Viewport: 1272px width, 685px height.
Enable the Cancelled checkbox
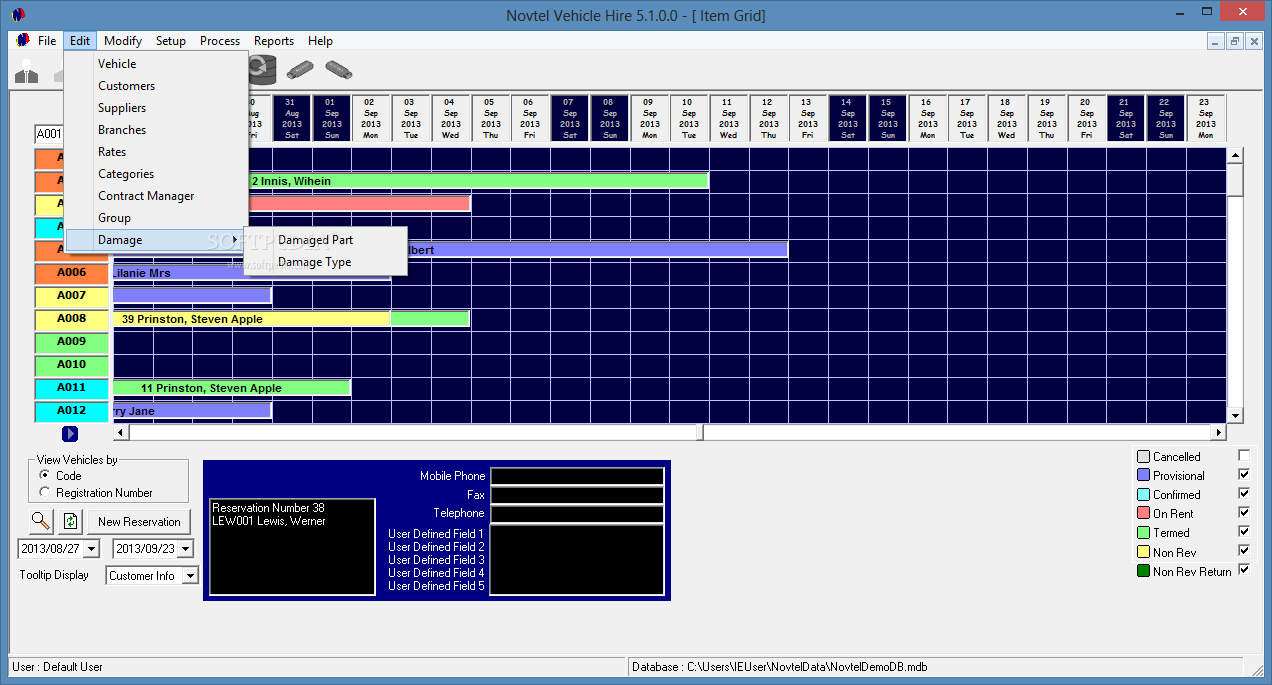coord(1244,455)
